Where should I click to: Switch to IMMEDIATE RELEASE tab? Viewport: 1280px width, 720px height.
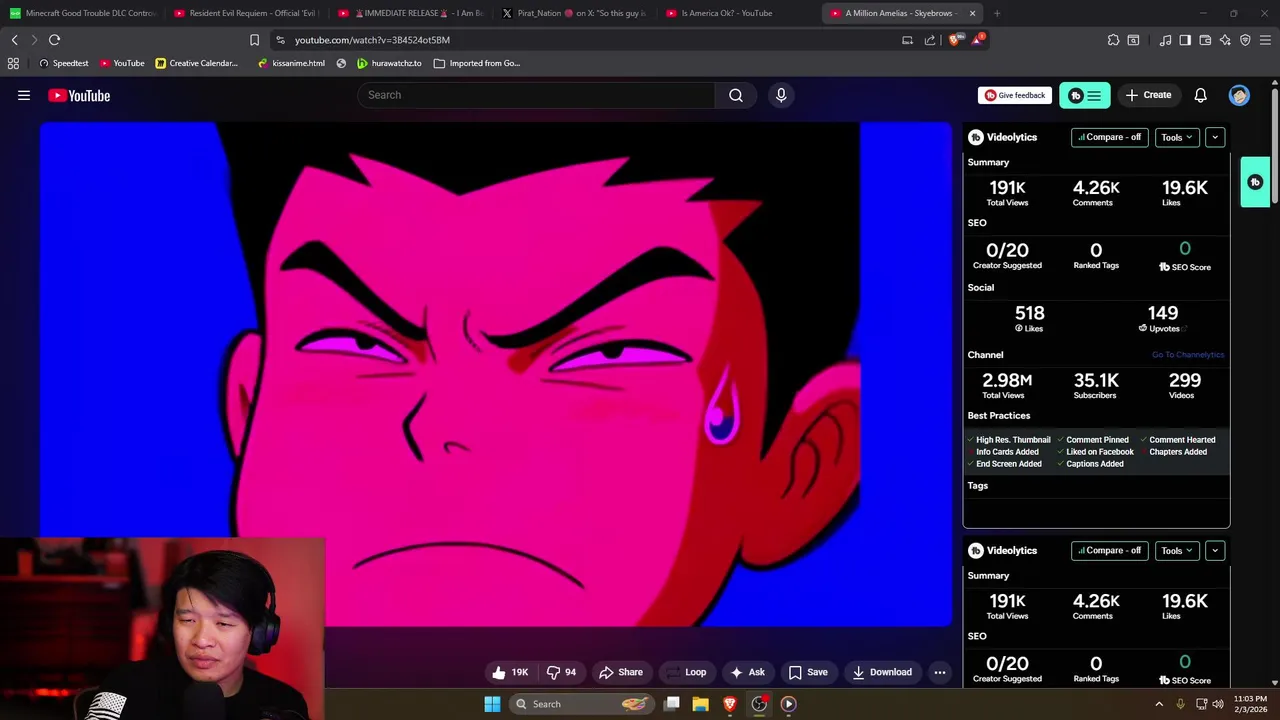point(411,13)
